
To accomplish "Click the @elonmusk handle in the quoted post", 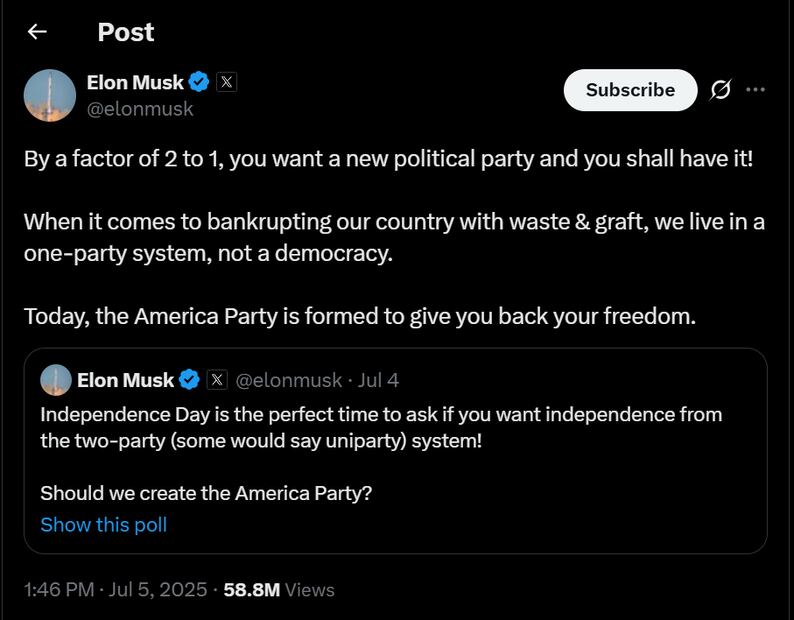I will tap(290, 380).
